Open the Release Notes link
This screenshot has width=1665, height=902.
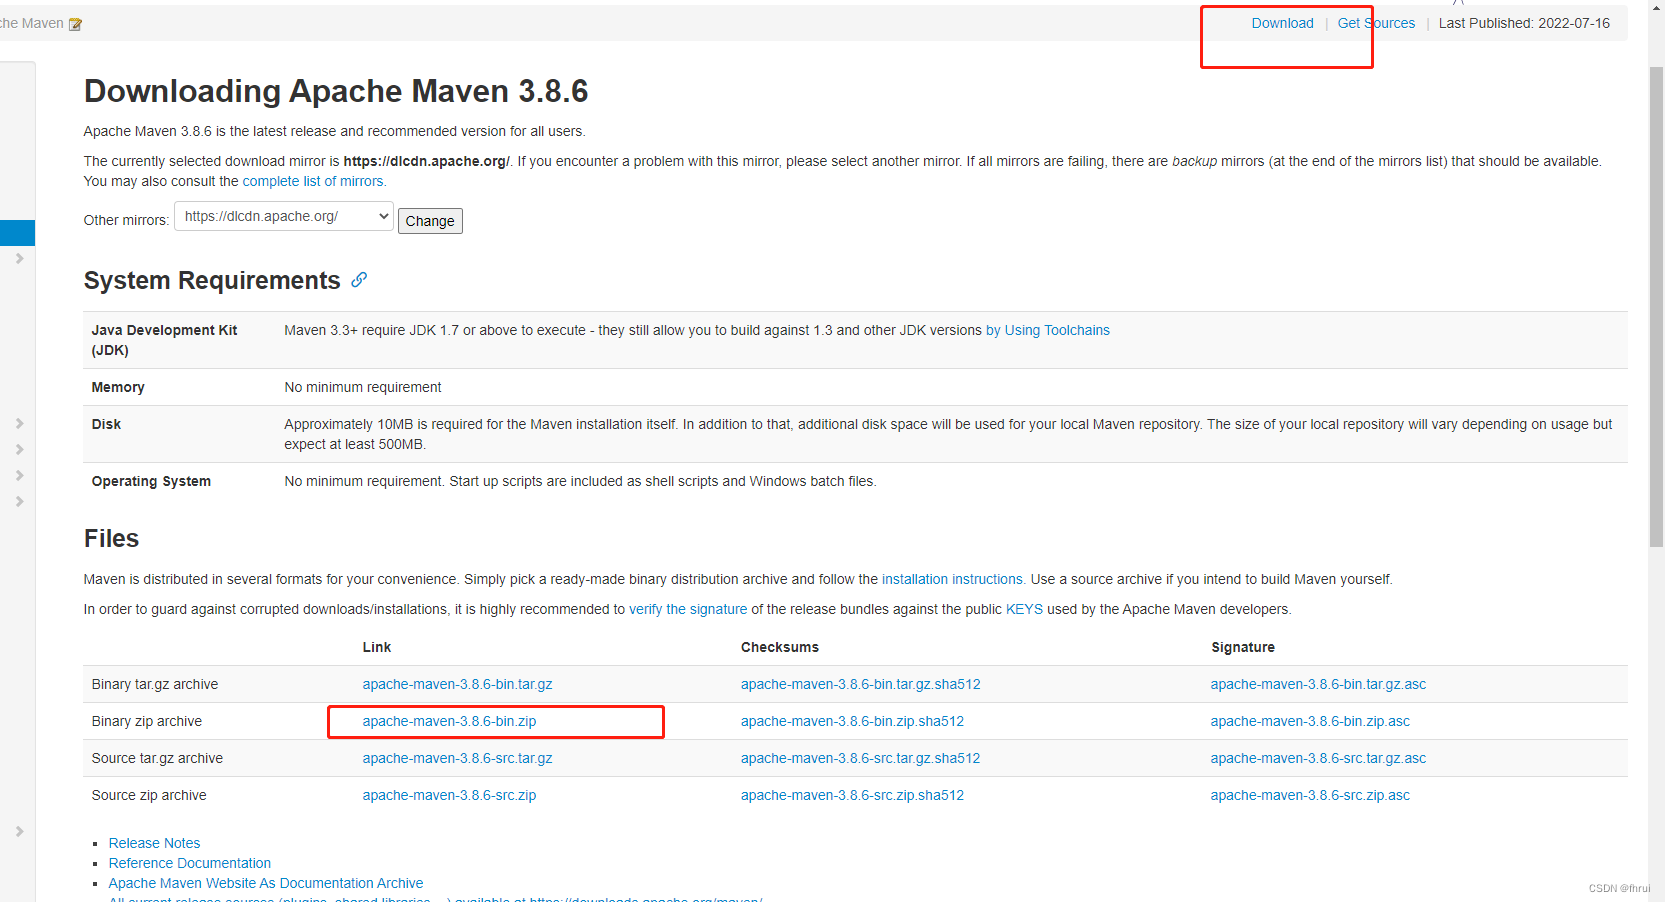coord(154,843)
